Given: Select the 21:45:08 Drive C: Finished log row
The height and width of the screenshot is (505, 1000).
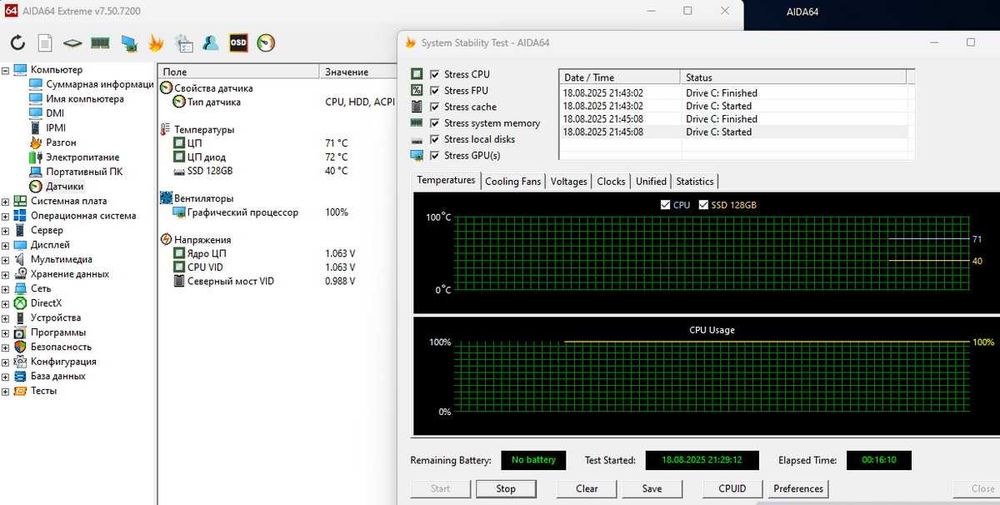Looking at the screenshot, I should tap(733, 119).
